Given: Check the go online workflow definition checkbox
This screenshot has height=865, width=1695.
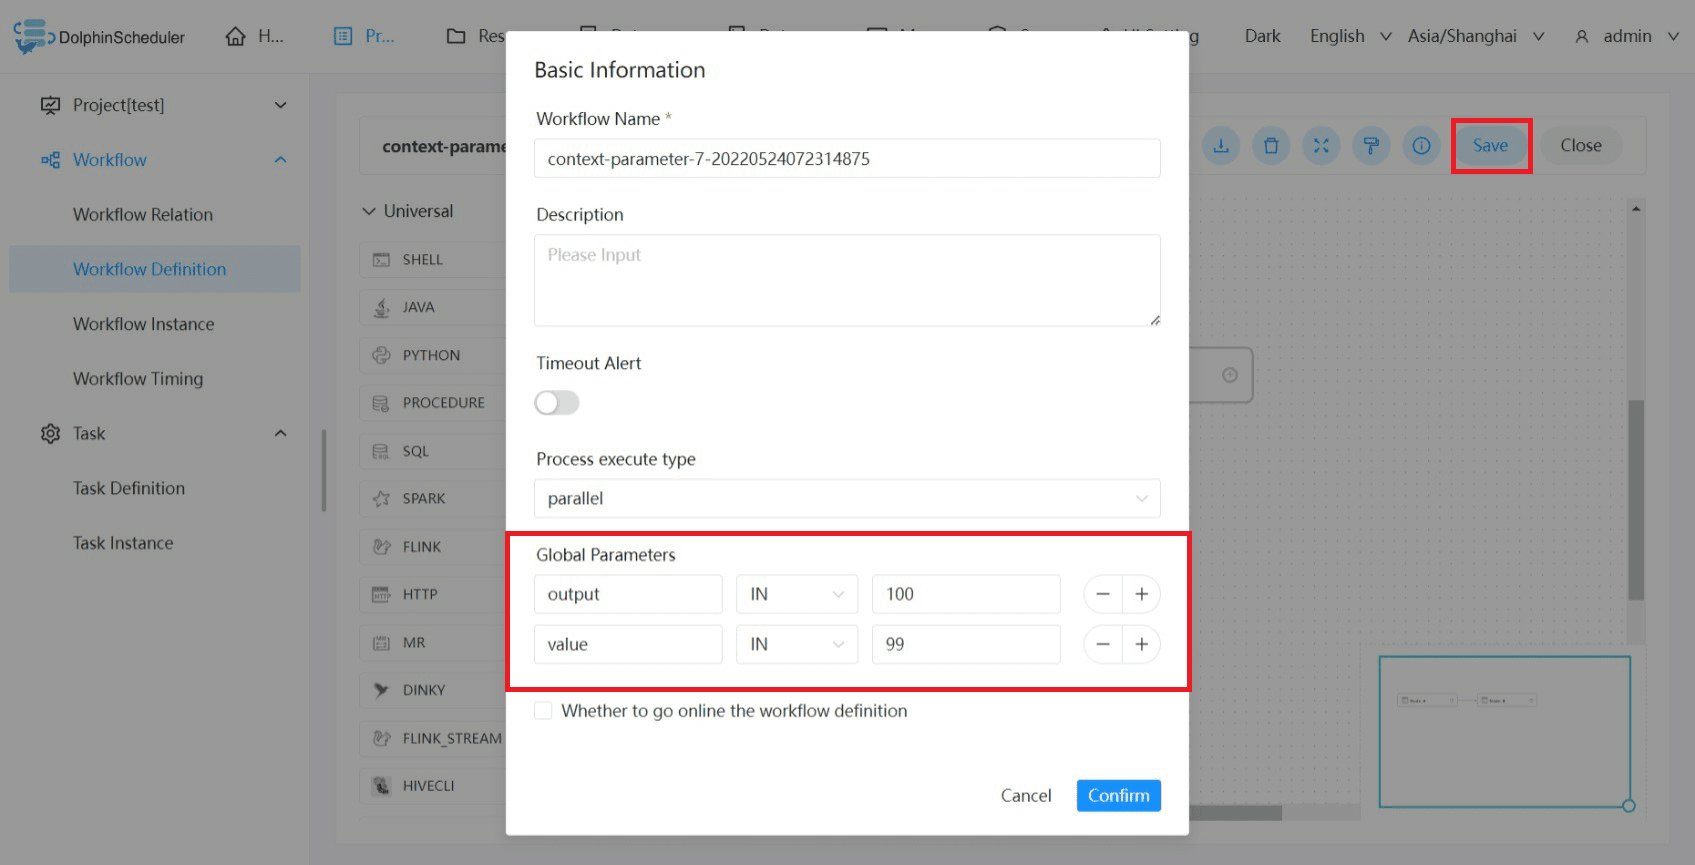Looking at the screenshot, I should [x=543, y=711].
